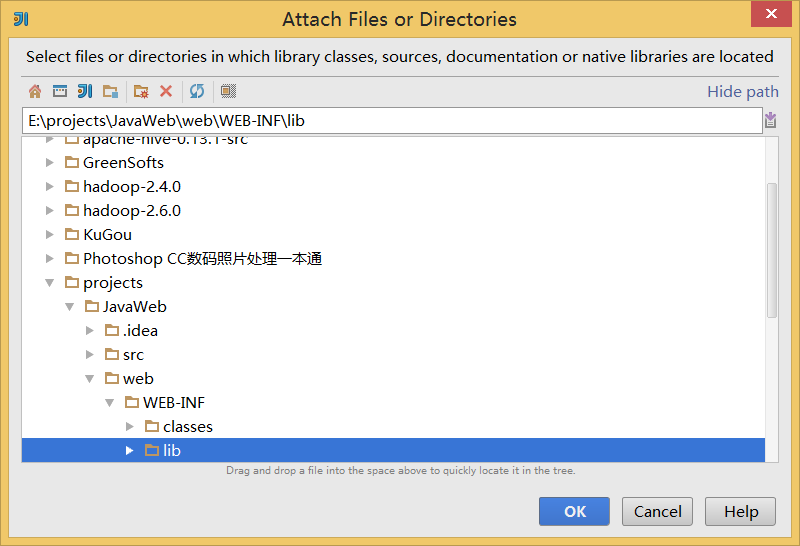Select the classes folder
This screenshot has width=800, height=546.
(179, 427)
